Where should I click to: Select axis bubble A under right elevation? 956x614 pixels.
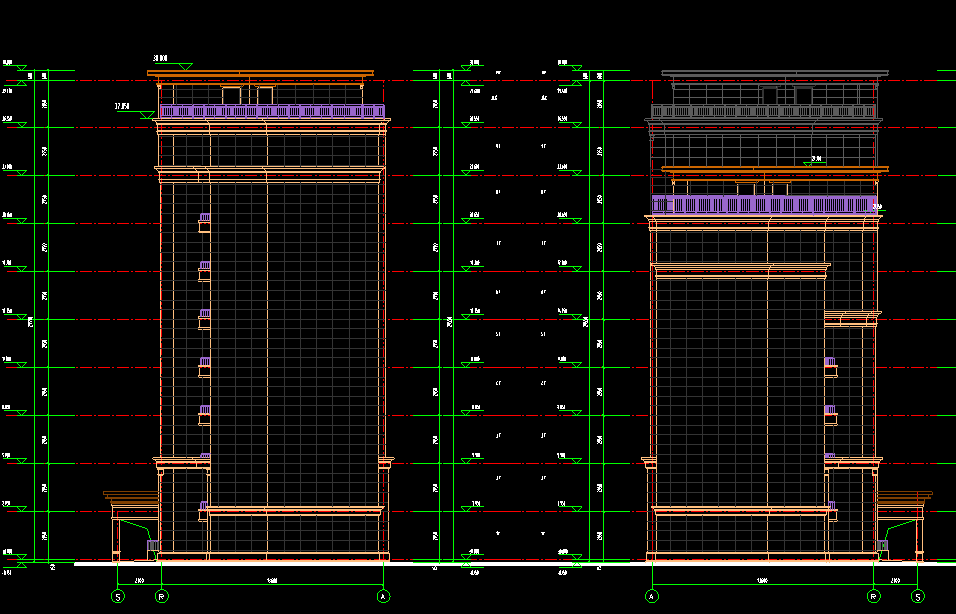(x=652, y=596)
